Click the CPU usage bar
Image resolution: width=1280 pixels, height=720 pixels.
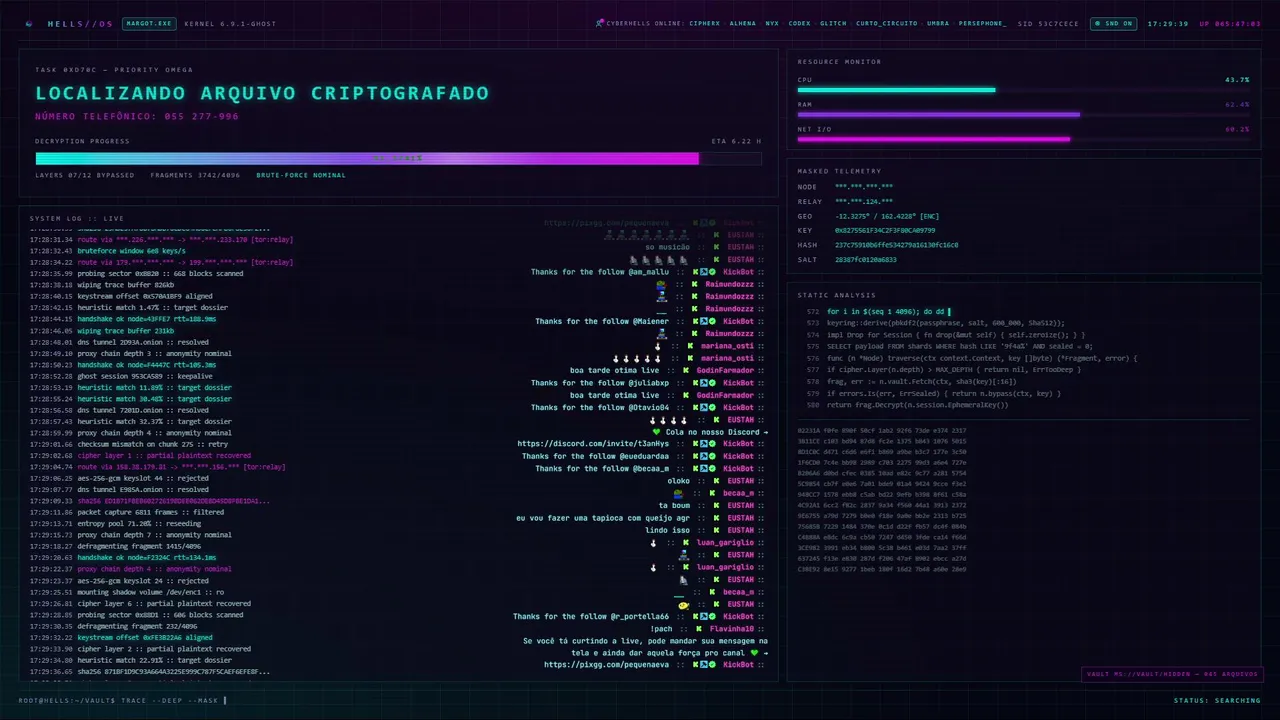tap(1023, 90)
